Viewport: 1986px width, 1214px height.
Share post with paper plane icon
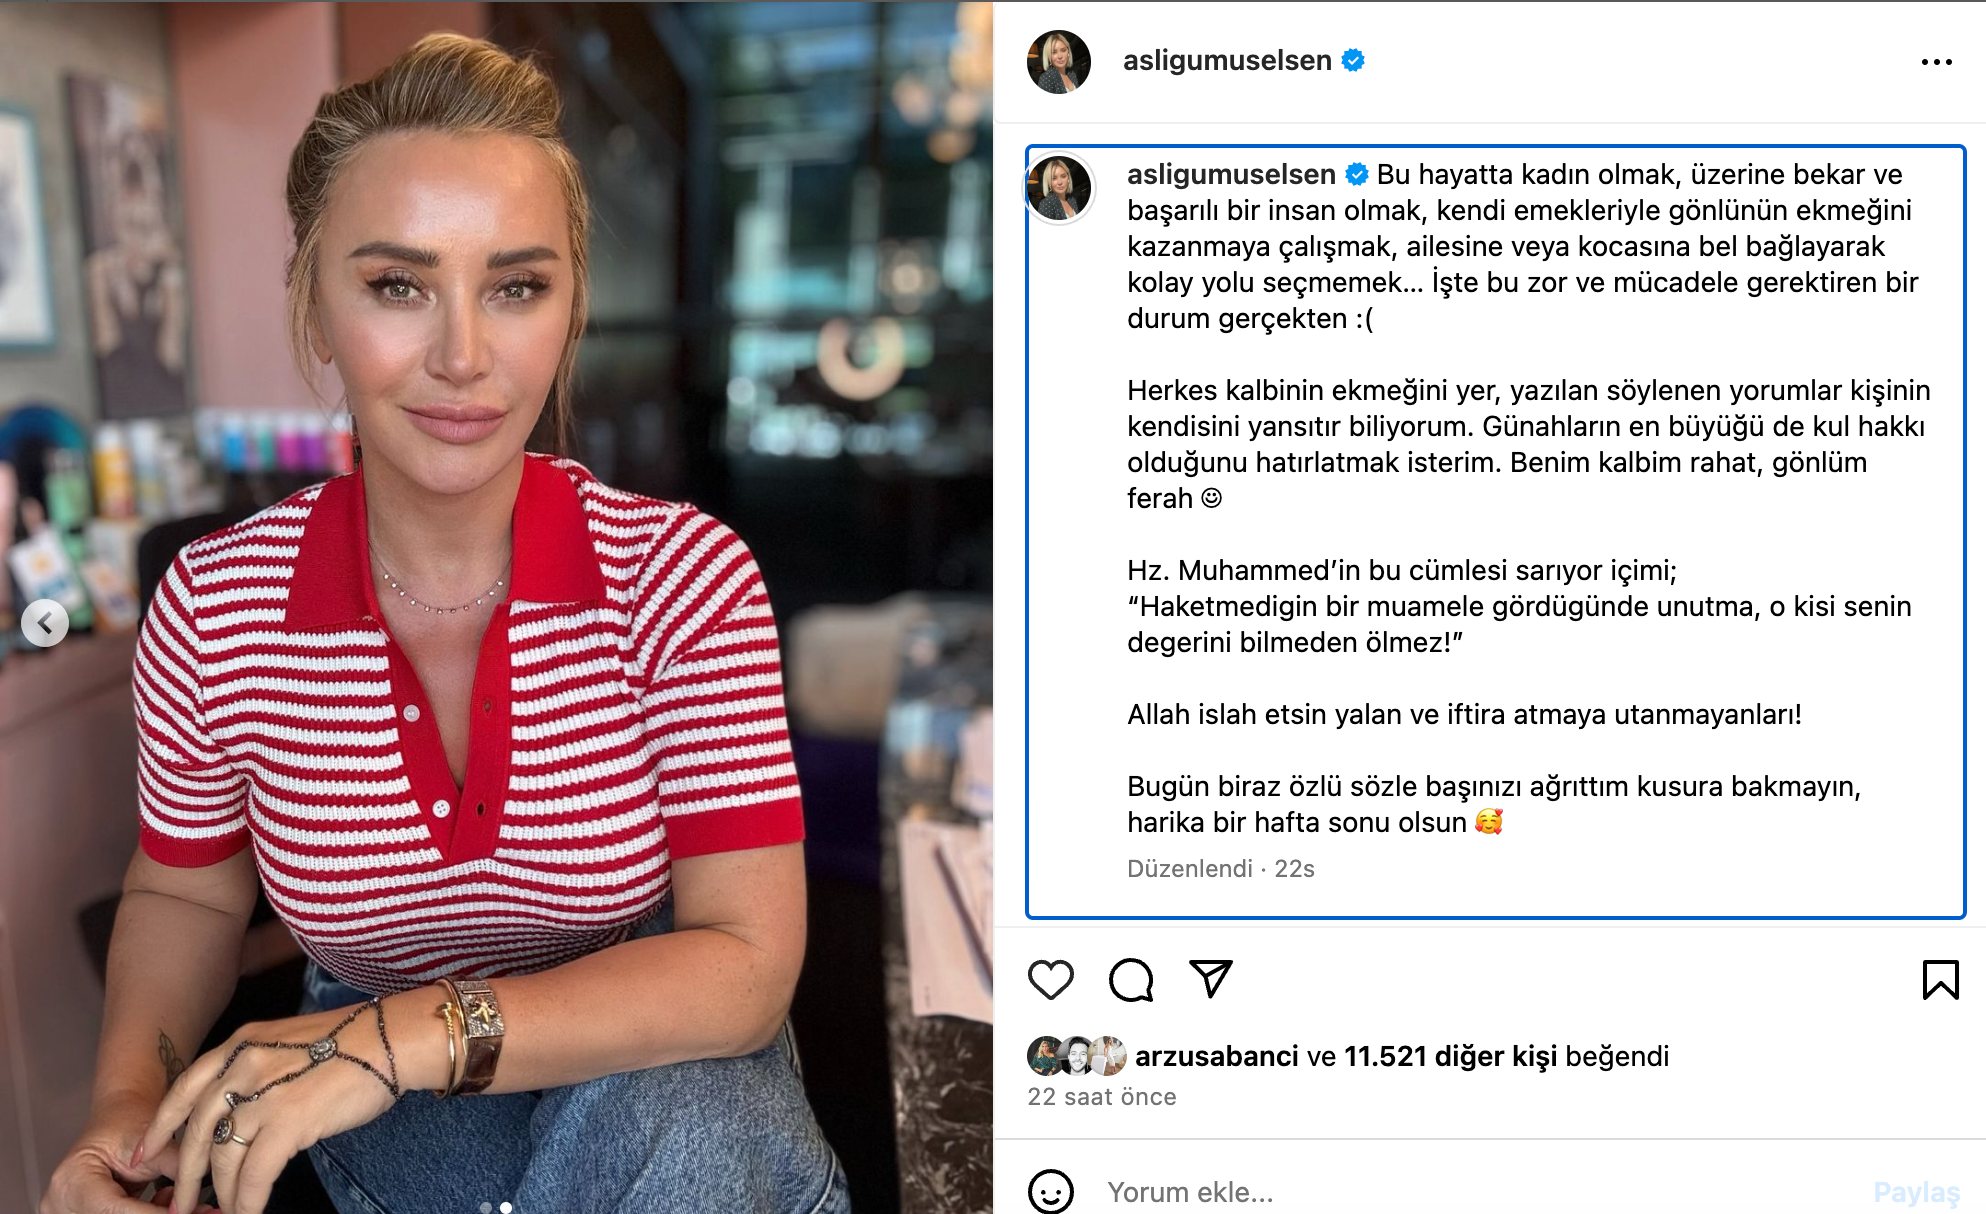[x=1211, y=979]
